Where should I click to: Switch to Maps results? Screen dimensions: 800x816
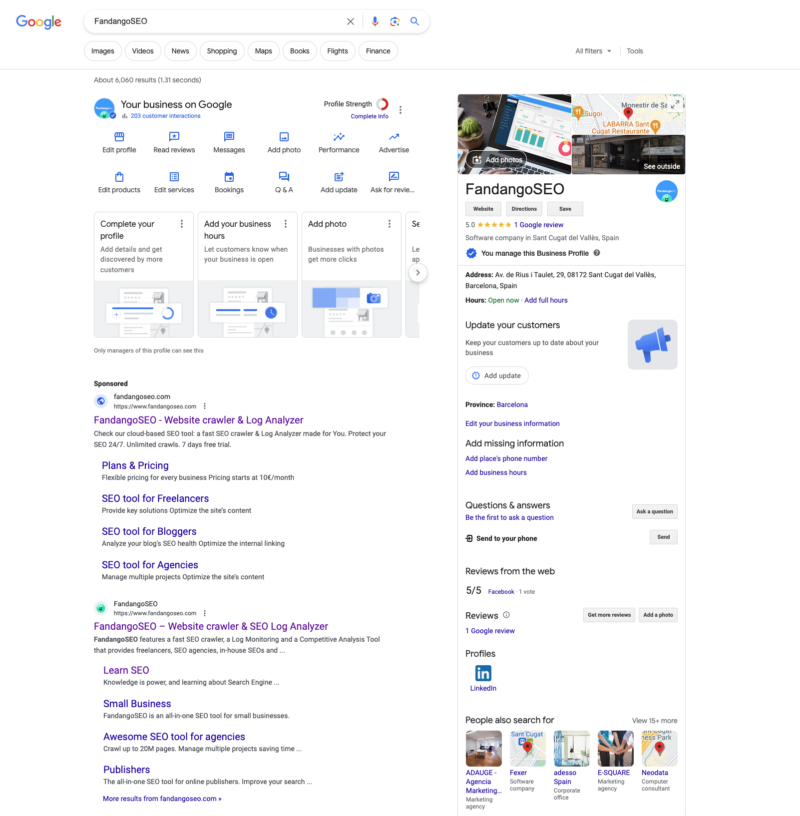pos(263,51)
